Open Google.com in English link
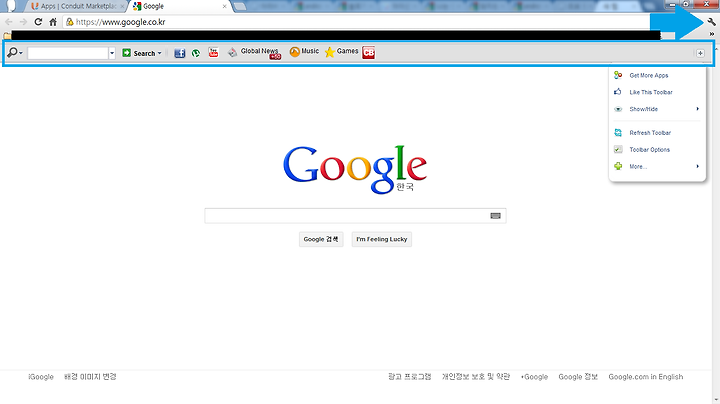Screen dimensions: 720x404 click(x=646, y=377)
